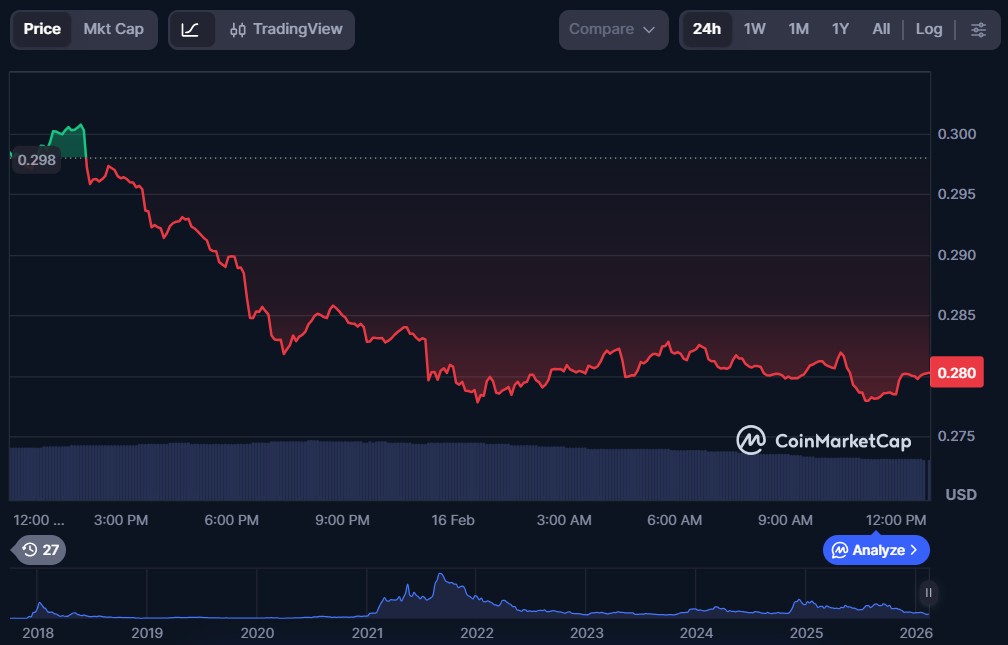The height and width of the screenshot is (645, 1008).
Task: Show All time price history
Action: (880, 29)
